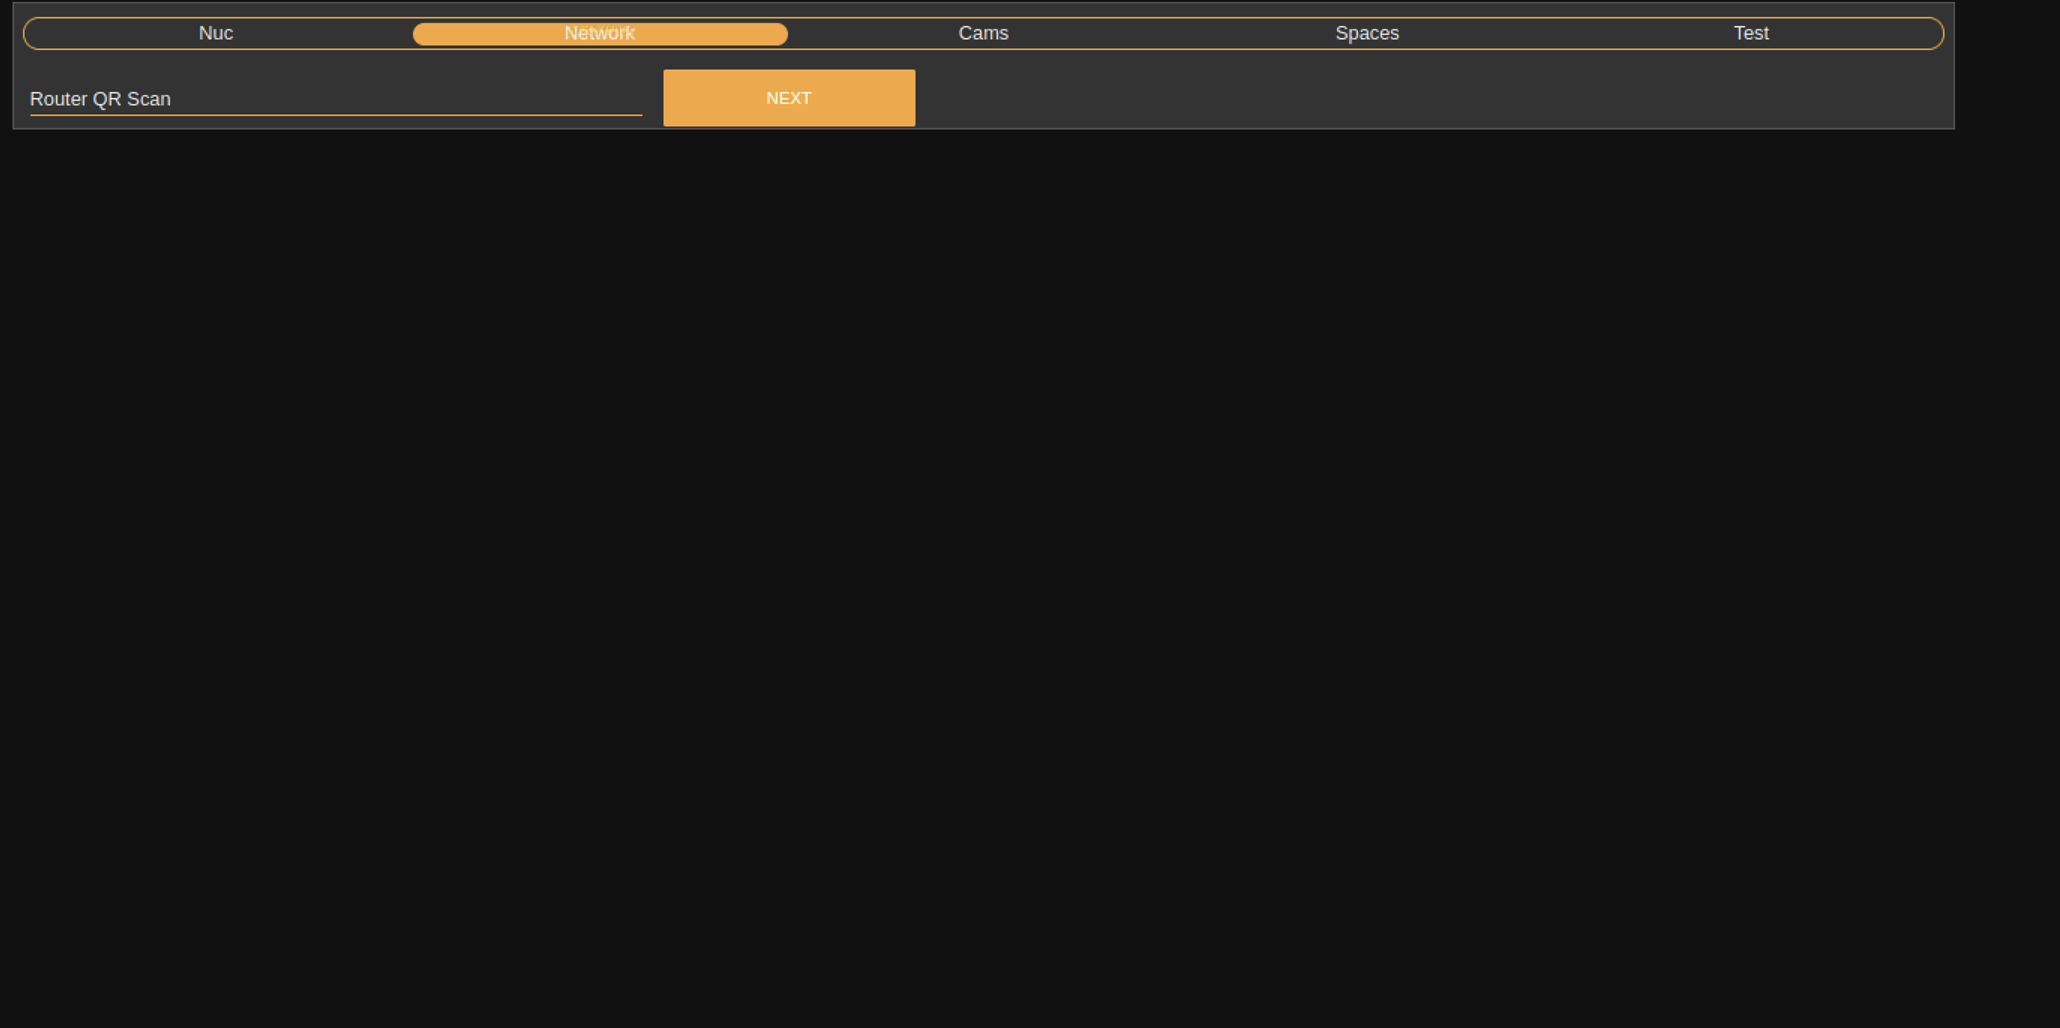The height and width of the screenshot is (1028, 2060).
Task: Return to the Nuc setup step
Action: point(216,33)
